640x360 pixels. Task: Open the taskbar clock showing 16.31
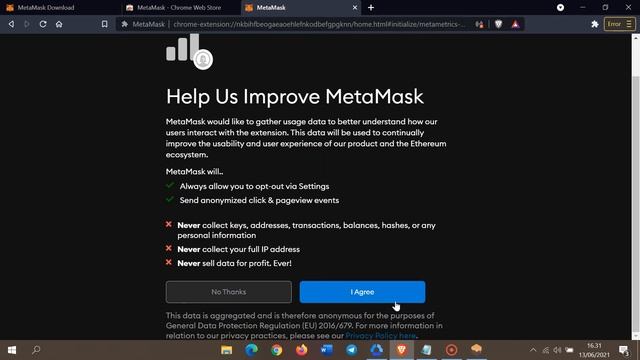(x=594, y=350)
